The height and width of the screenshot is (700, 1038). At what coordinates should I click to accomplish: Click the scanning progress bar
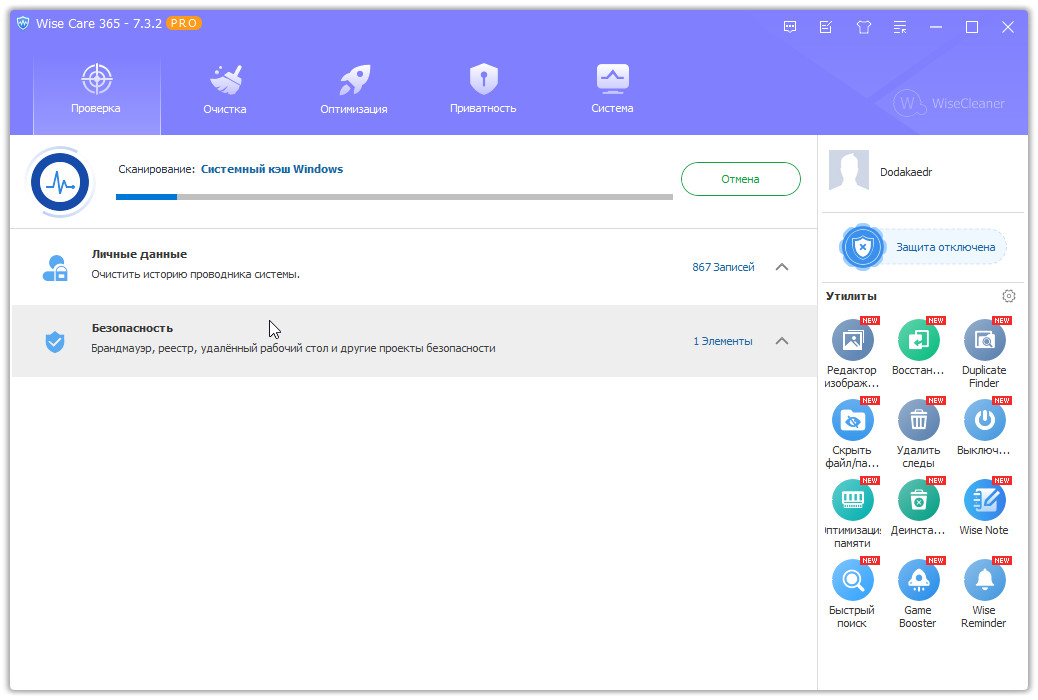394,197
